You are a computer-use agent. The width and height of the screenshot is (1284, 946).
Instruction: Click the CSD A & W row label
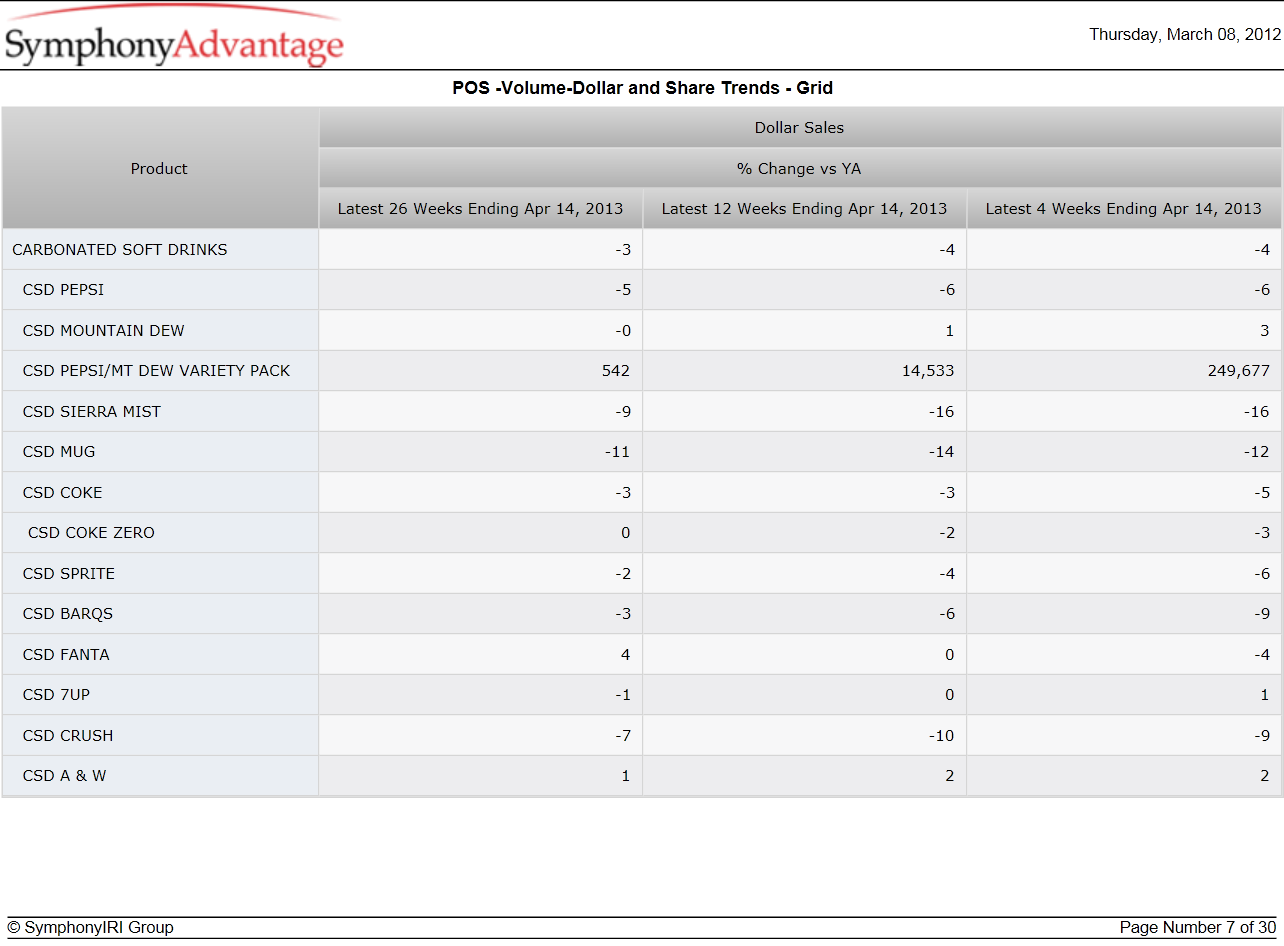pyautogui.click(x=64, y=776)
